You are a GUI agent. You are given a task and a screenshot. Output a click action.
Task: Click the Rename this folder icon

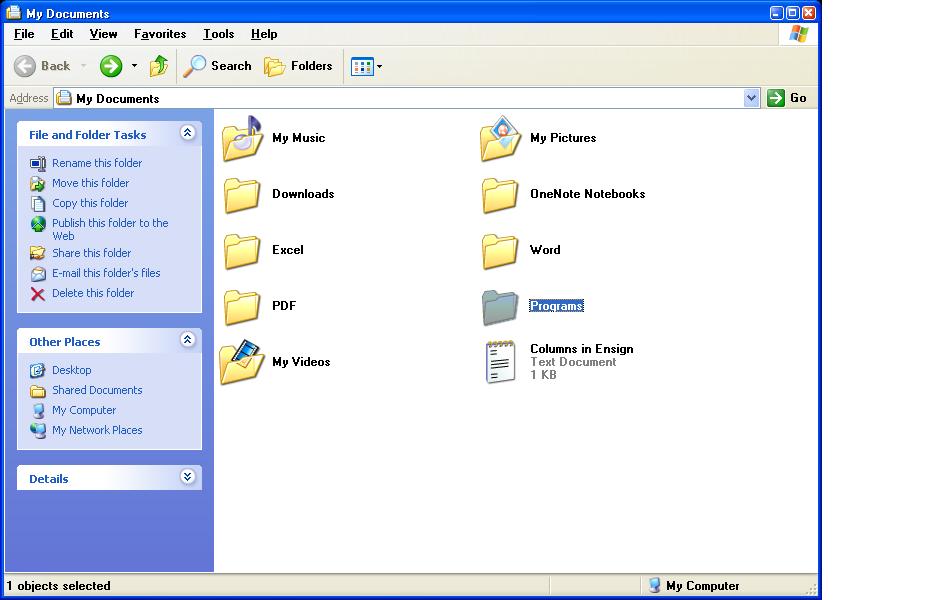[x=38, y=164]
